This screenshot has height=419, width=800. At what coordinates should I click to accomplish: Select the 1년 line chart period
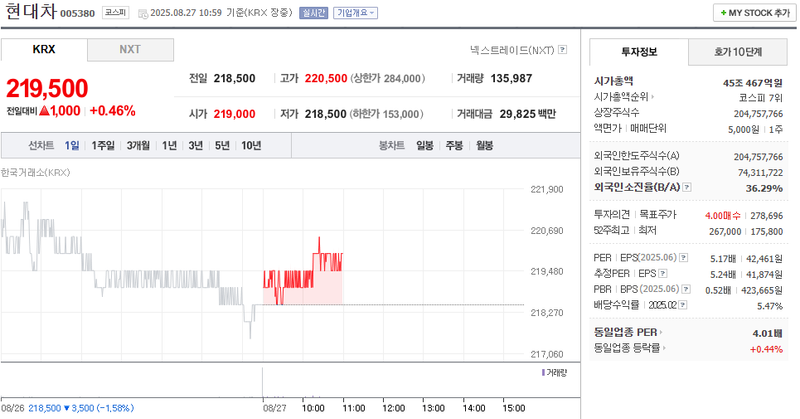169,145
